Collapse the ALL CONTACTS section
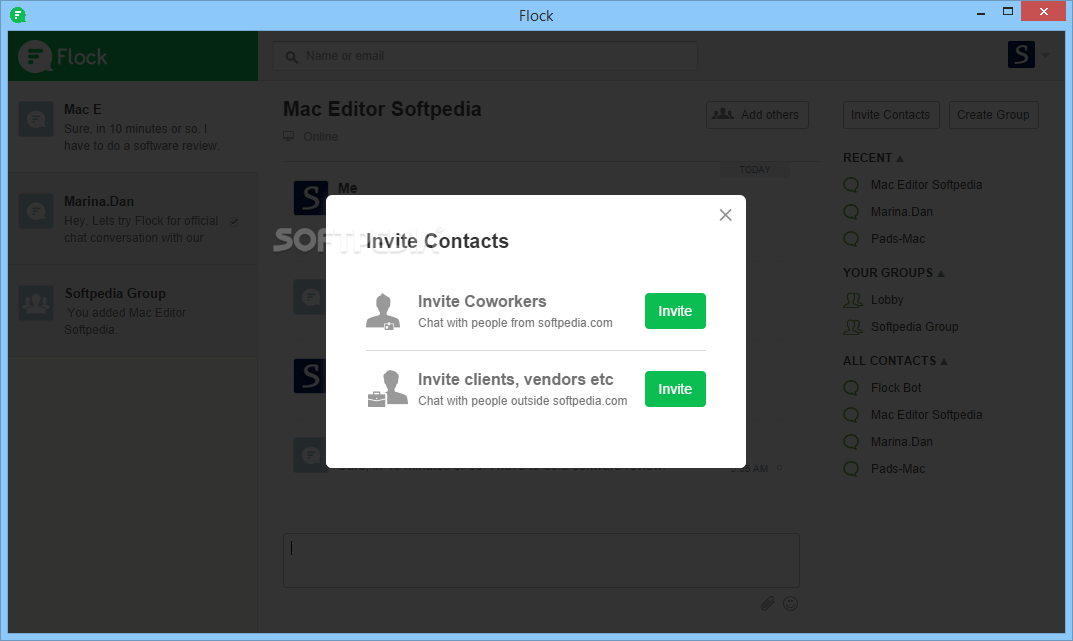The height and width of the screenshot is (641, 1073). [895, 361]
